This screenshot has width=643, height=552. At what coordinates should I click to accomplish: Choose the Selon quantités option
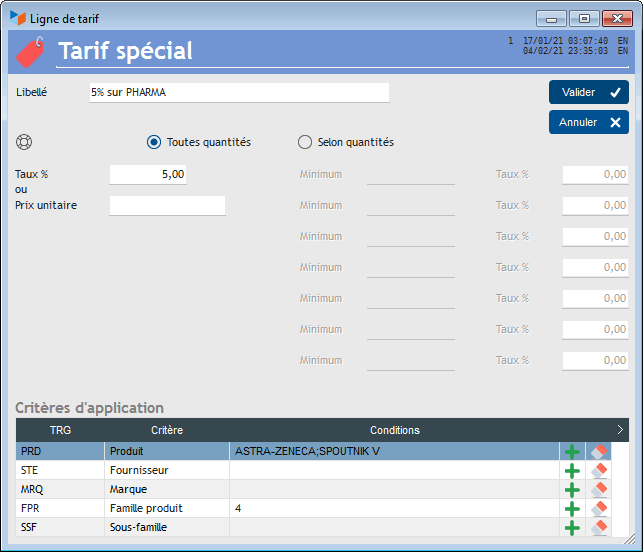pos(305,142)
